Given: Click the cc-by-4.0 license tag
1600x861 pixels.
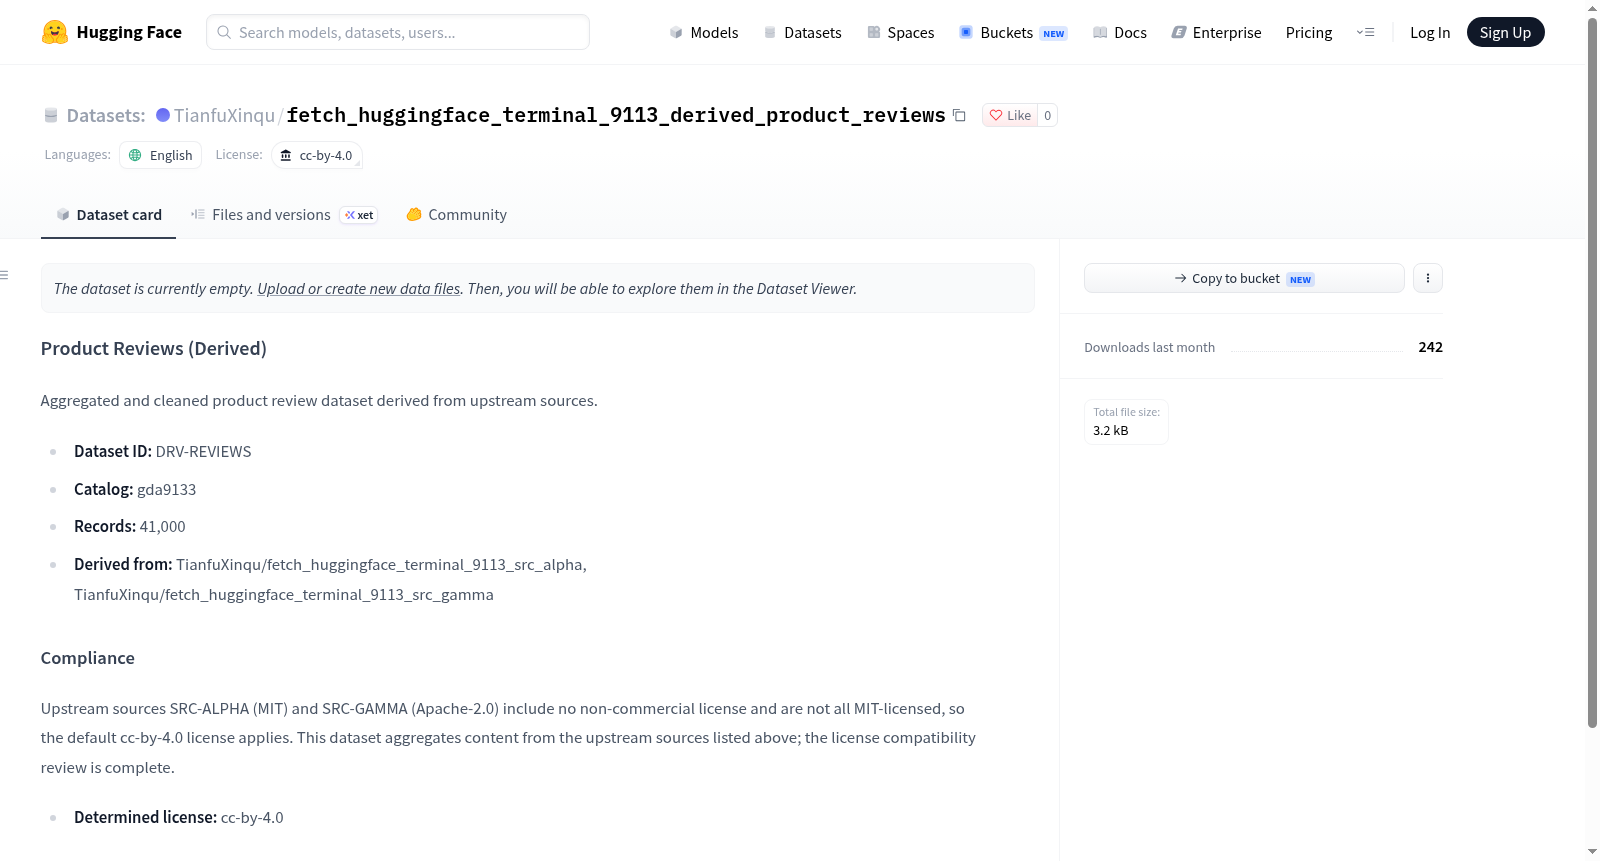Looking at the screenshot, I should point(317,155).
